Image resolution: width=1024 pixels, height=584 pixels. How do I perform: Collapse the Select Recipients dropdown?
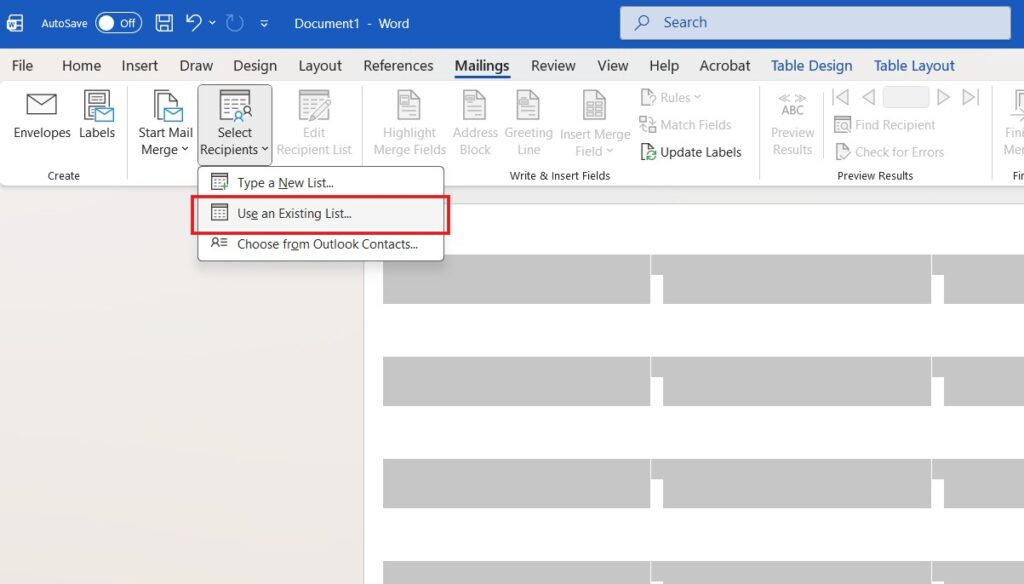point(235,124)
